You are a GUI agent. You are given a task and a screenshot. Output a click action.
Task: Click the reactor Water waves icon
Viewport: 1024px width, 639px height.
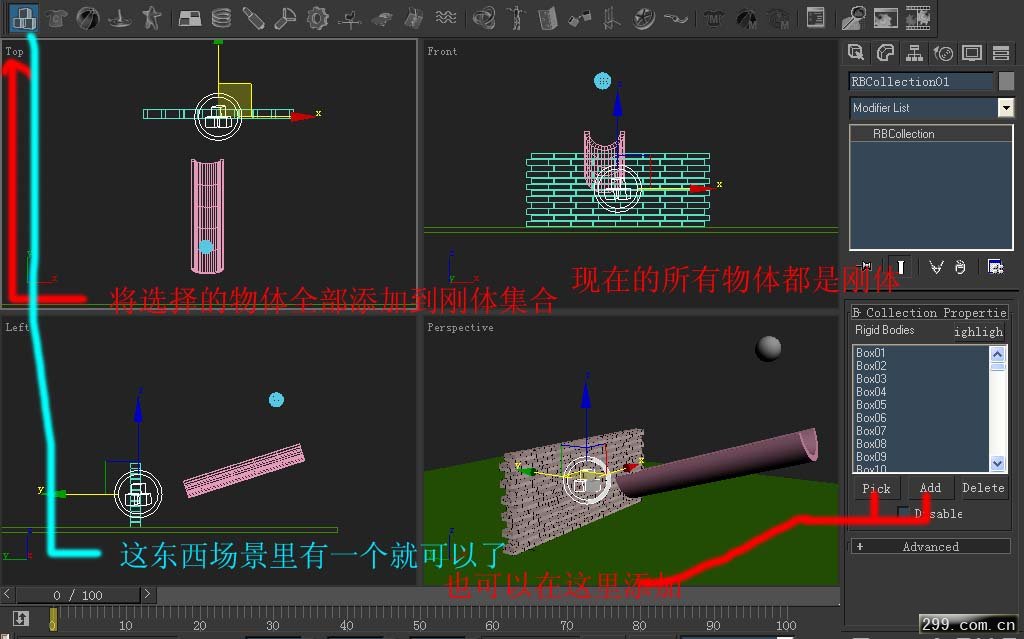click(x=447, y=17)
